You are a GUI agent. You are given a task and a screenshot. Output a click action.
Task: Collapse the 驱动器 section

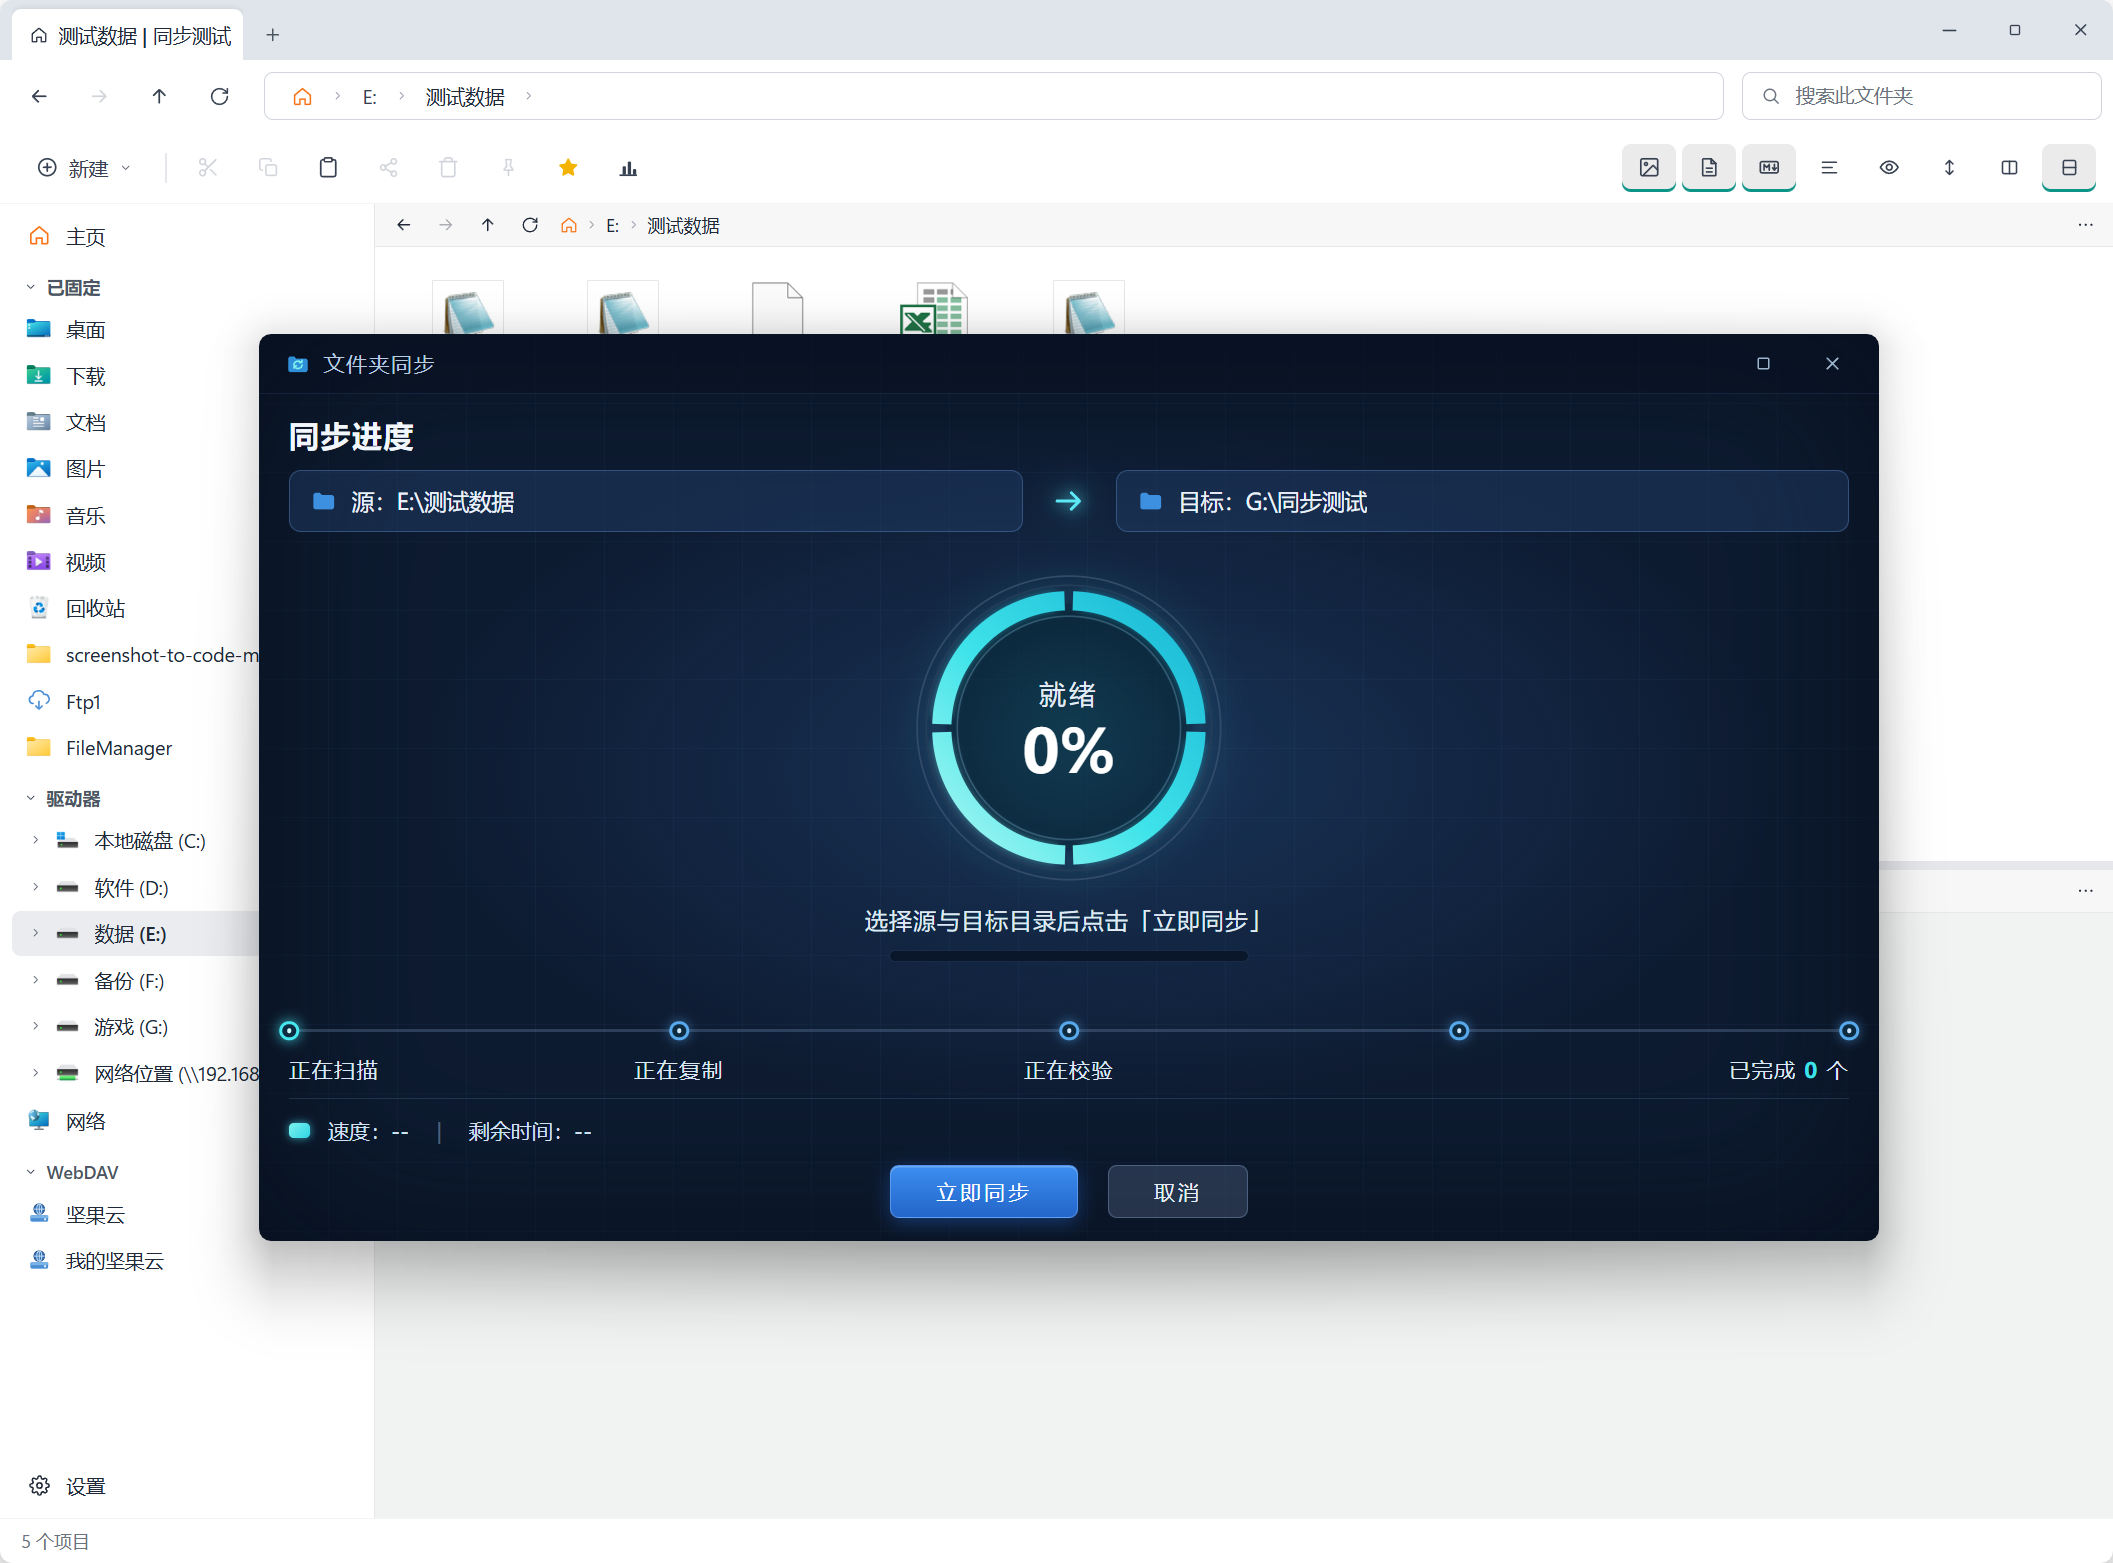pos(30,798)
